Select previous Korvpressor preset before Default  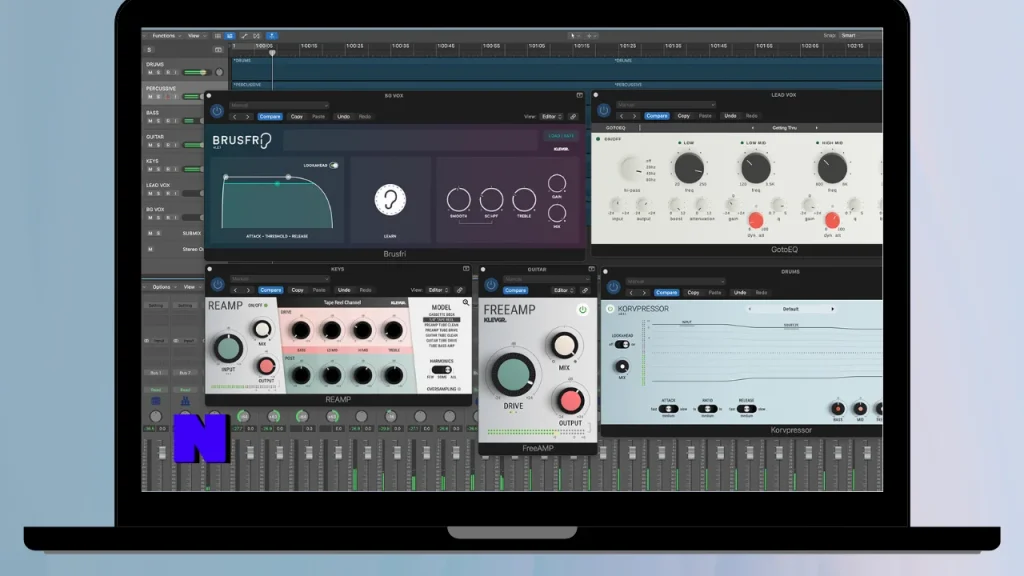click(x=750, y=309)
